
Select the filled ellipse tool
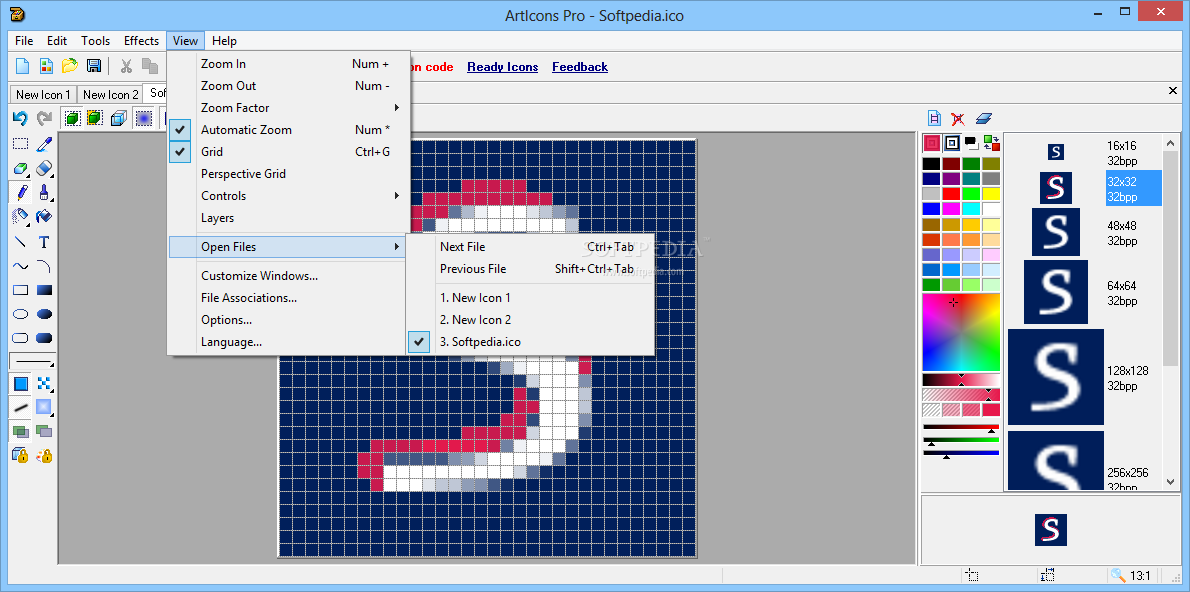(x=44, y=314)
